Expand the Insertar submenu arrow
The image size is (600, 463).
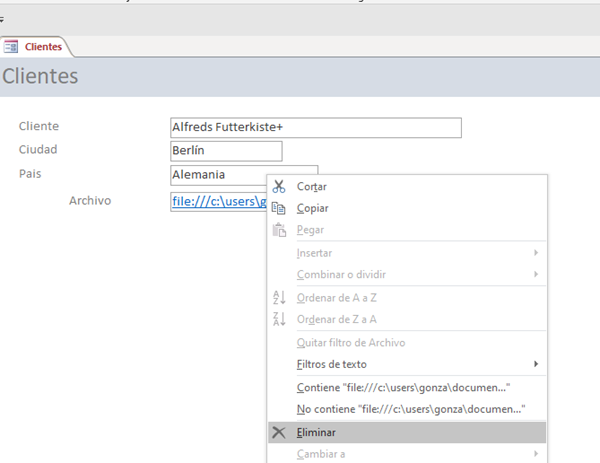(x=537, y=253)
